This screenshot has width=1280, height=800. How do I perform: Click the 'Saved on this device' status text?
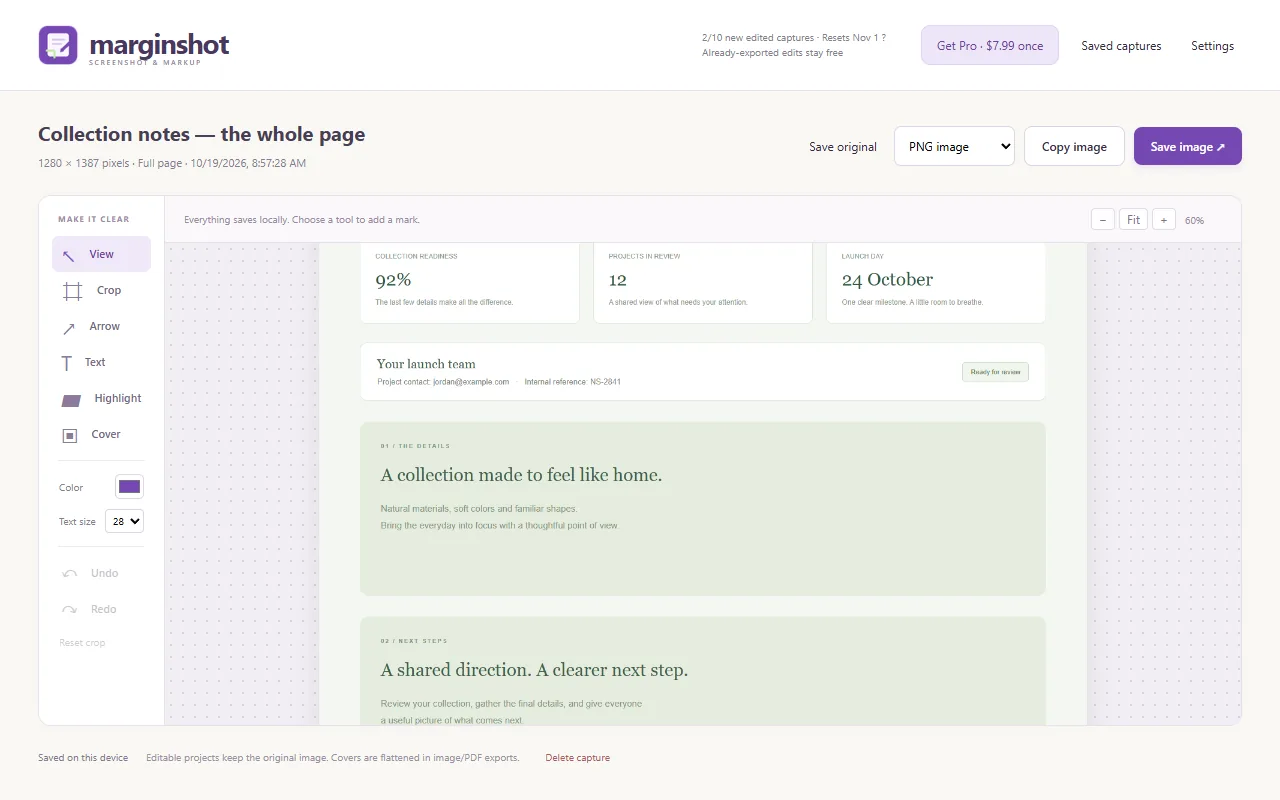tap(83, 758)
